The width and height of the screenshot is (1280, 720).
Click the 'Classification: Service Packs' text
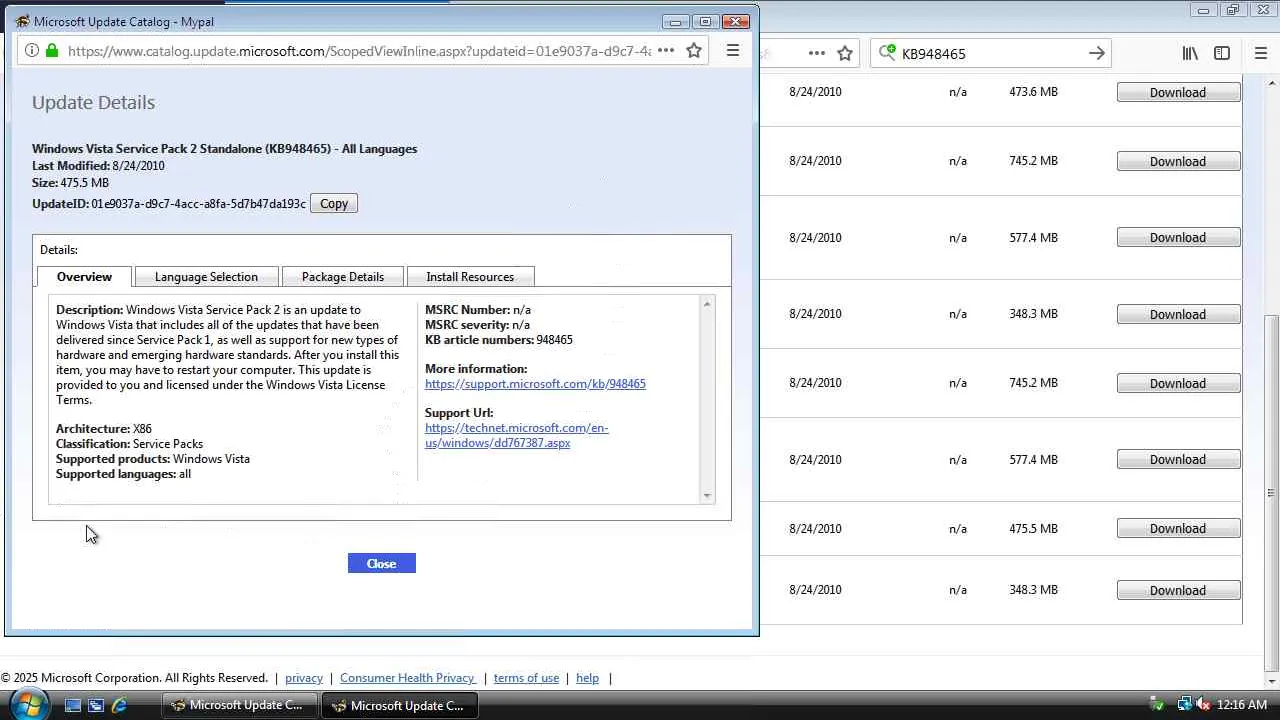(x=130, y=444)
